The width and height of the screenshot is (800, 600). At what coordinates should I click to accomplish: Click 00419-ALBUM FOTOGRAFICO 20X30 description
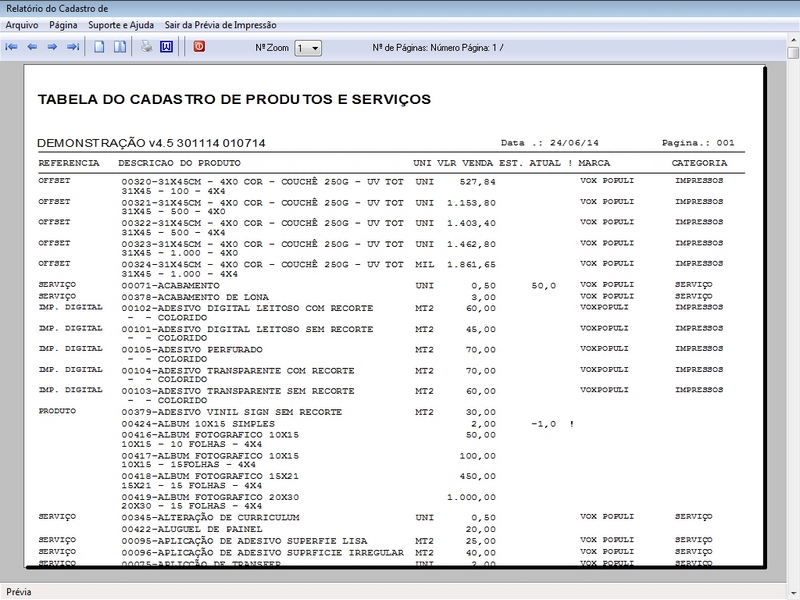(210, 497)
